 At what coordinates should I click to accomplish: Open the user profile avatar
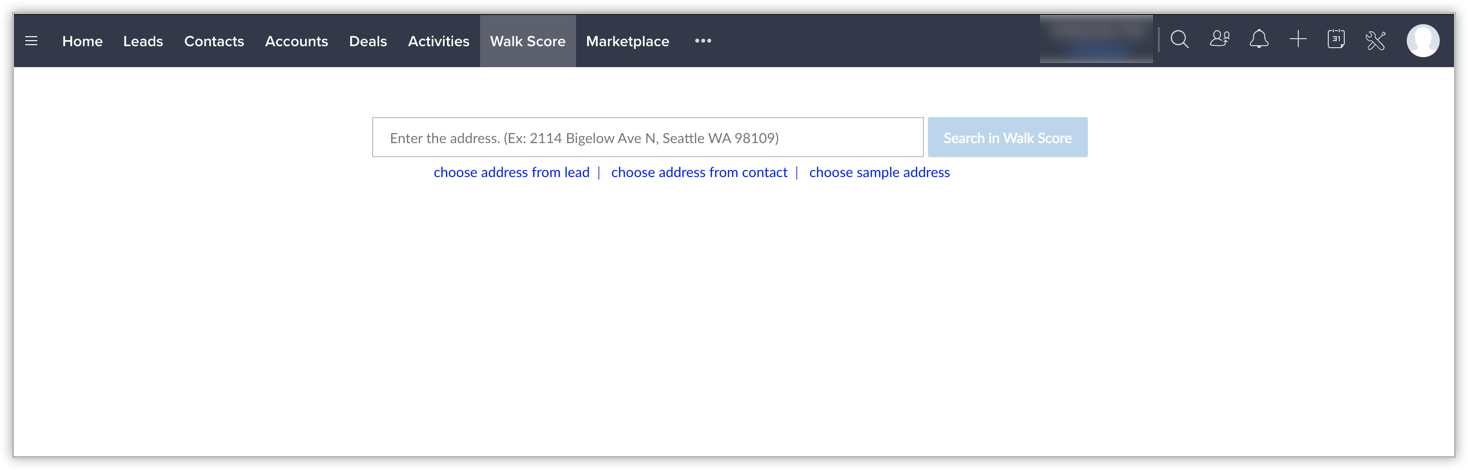1422,41
